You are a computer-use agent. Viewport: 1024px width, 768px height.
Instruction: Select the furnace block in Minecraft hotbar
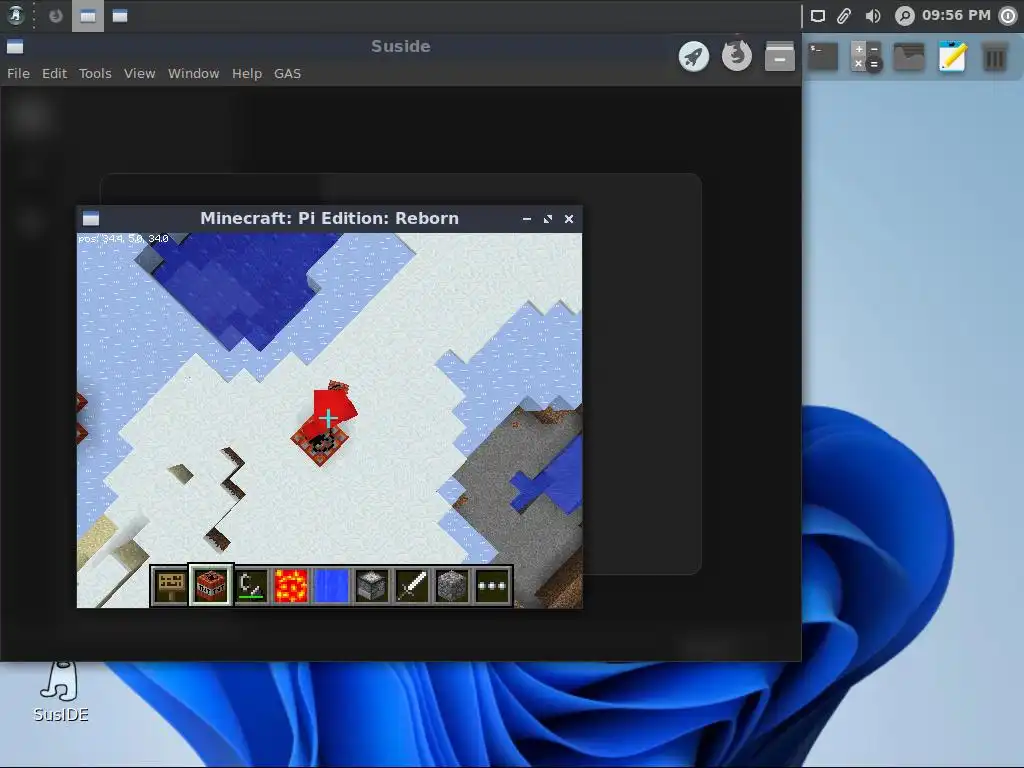[x=372, y=586]
